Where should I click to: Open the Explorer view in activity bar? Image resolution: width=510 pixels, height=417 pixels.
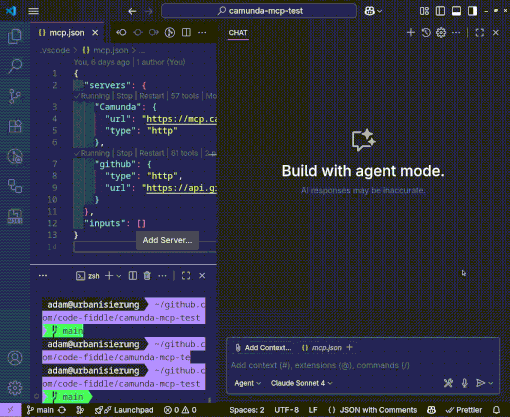pyautogui.click(x=15, y=37)
